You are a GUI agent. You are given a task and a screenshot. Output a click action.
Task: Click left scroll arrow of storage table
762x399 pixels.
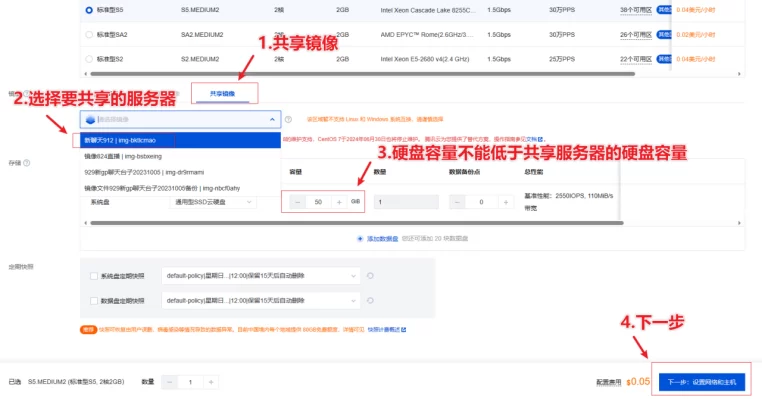coord(86,223)
